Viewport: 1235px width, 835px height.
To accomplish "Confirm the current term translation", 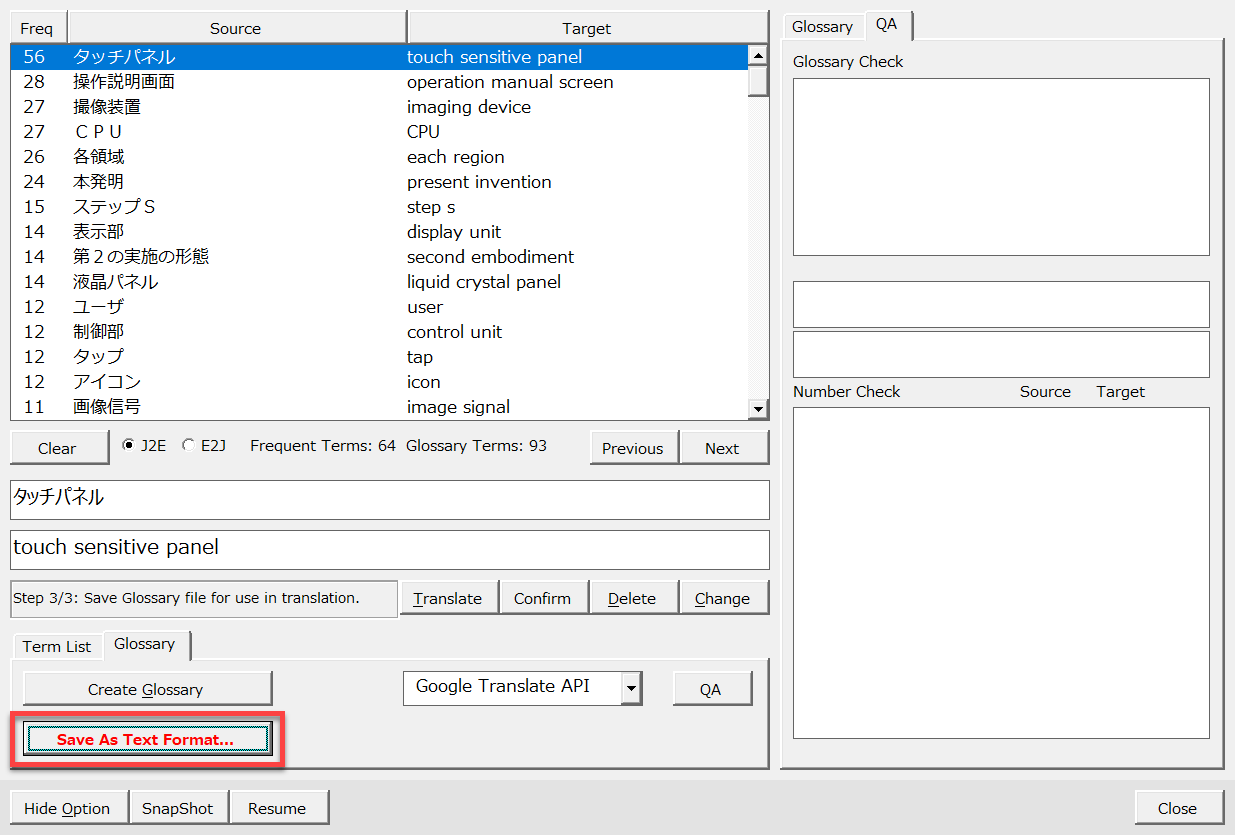I will pyautogui.click(x=542, y=598).
